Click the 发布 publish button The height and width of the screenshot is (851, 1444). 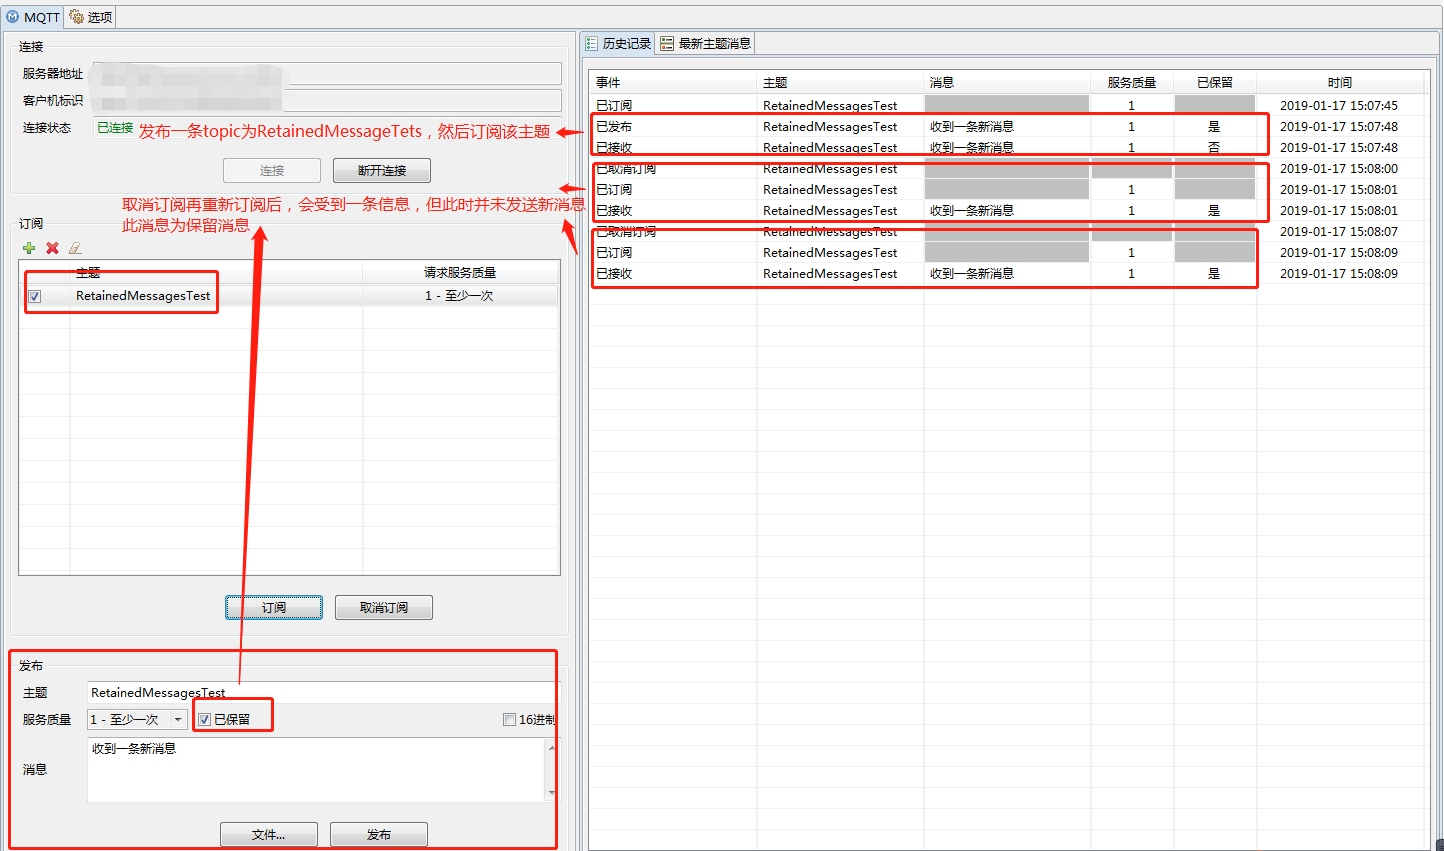[x=379, y=834]
